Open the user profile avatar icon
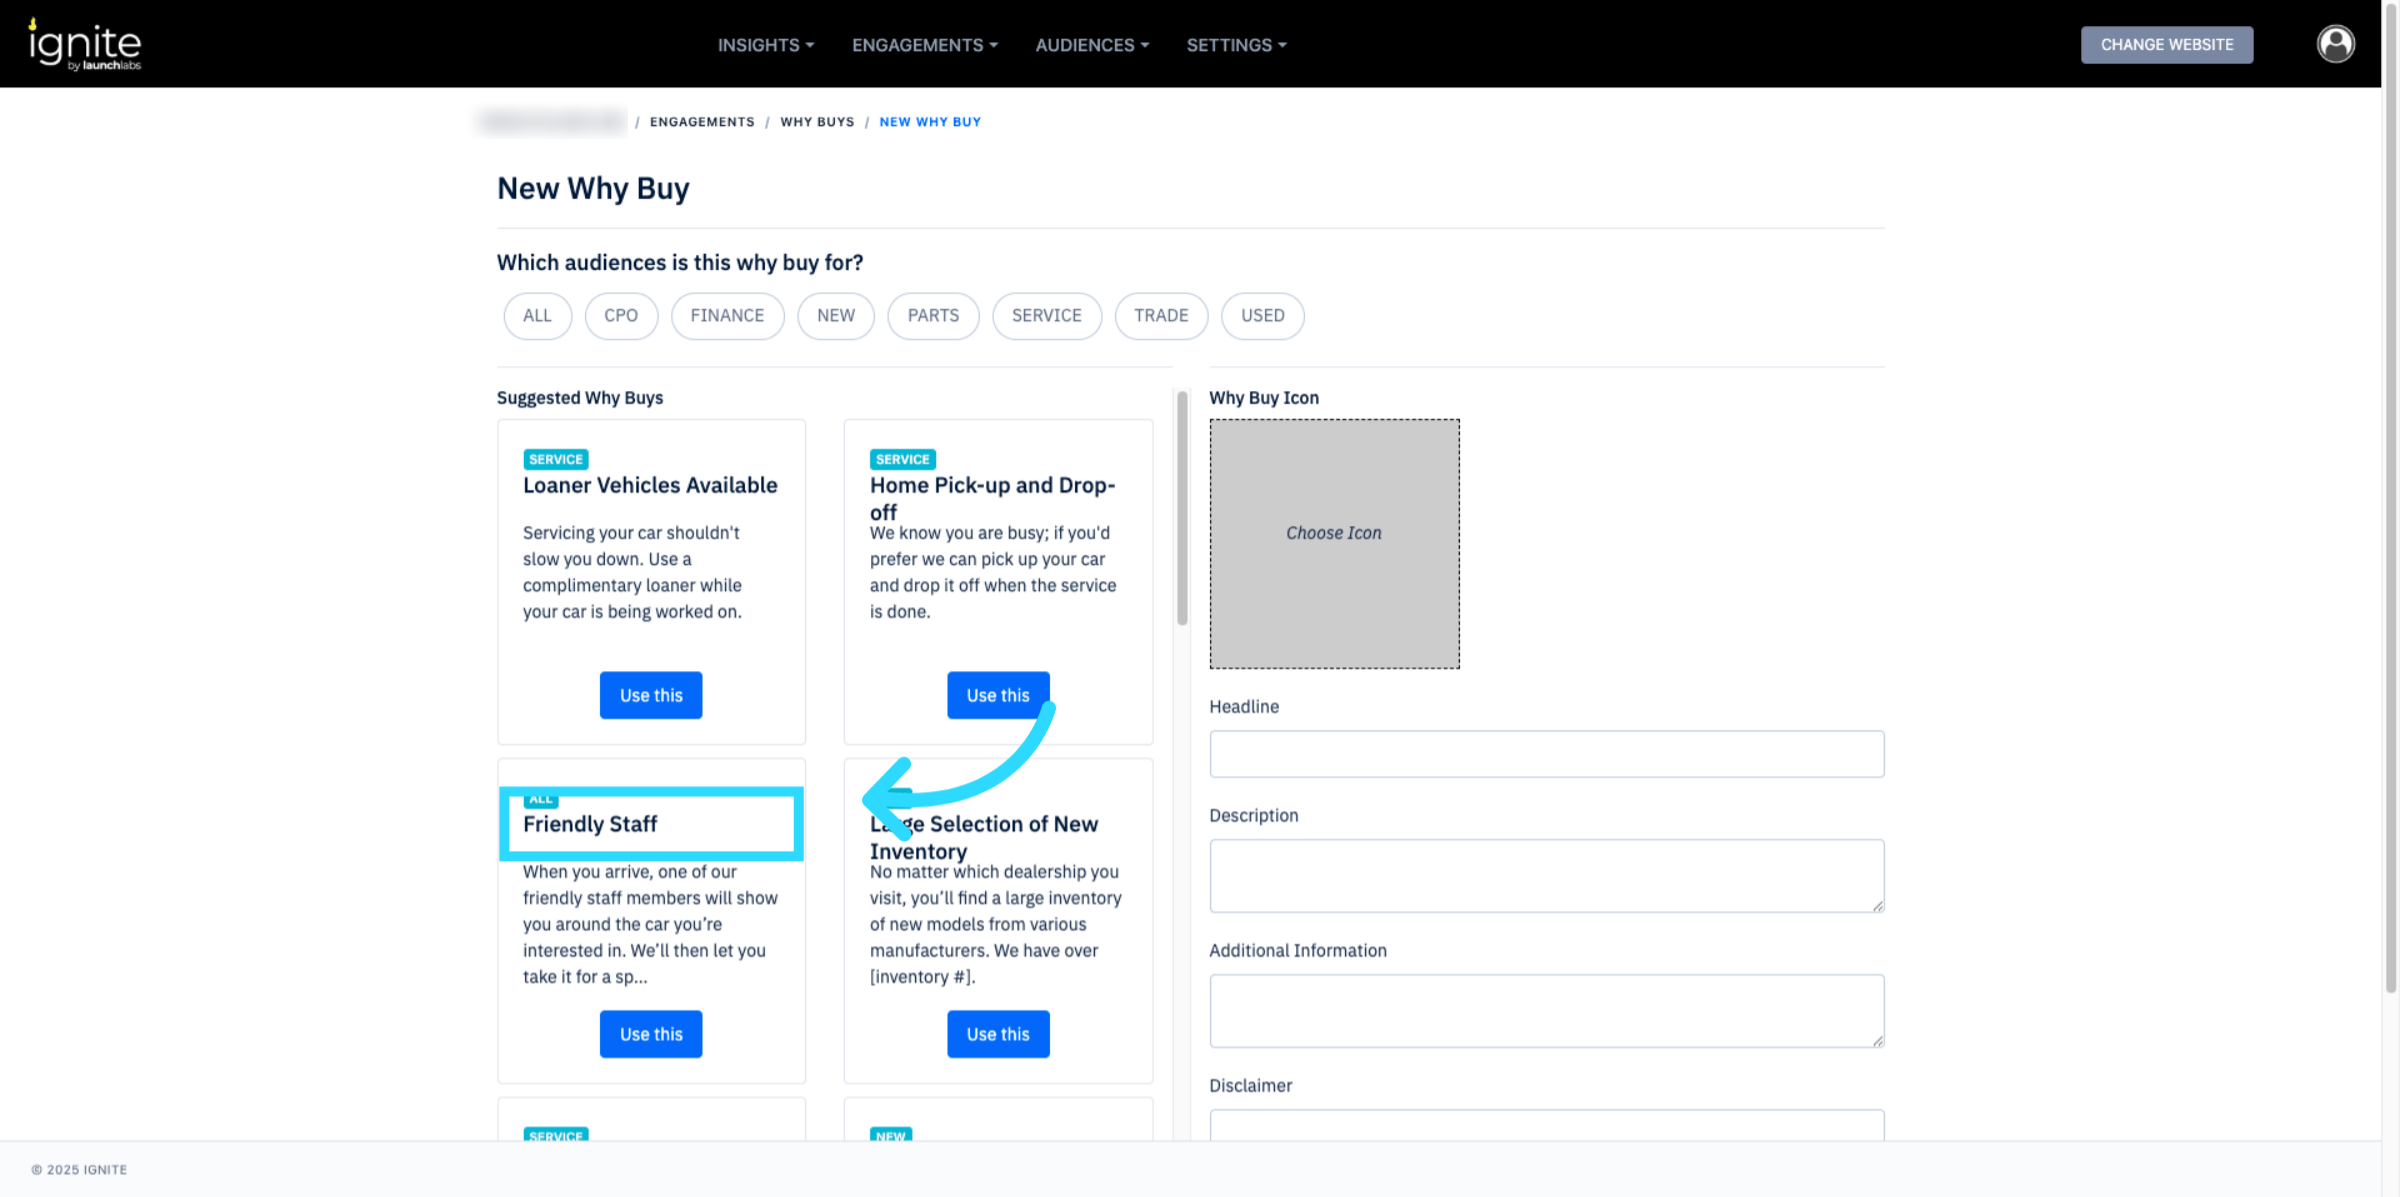The width and height of the screenshot is (2400, 1197). pos(2335,44)
